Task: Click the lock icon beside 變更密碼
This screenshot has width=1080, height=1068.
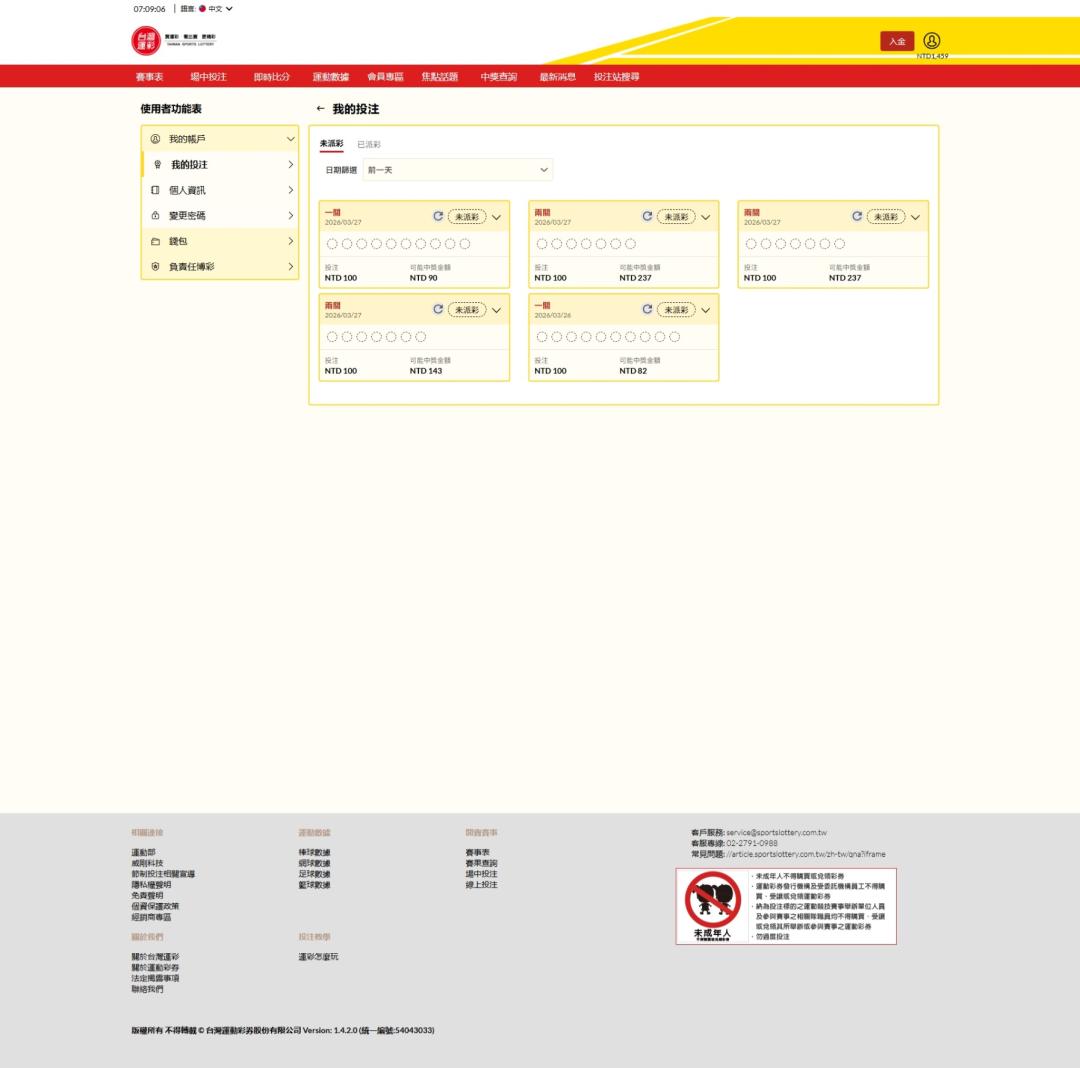Action: pos(156,216)
